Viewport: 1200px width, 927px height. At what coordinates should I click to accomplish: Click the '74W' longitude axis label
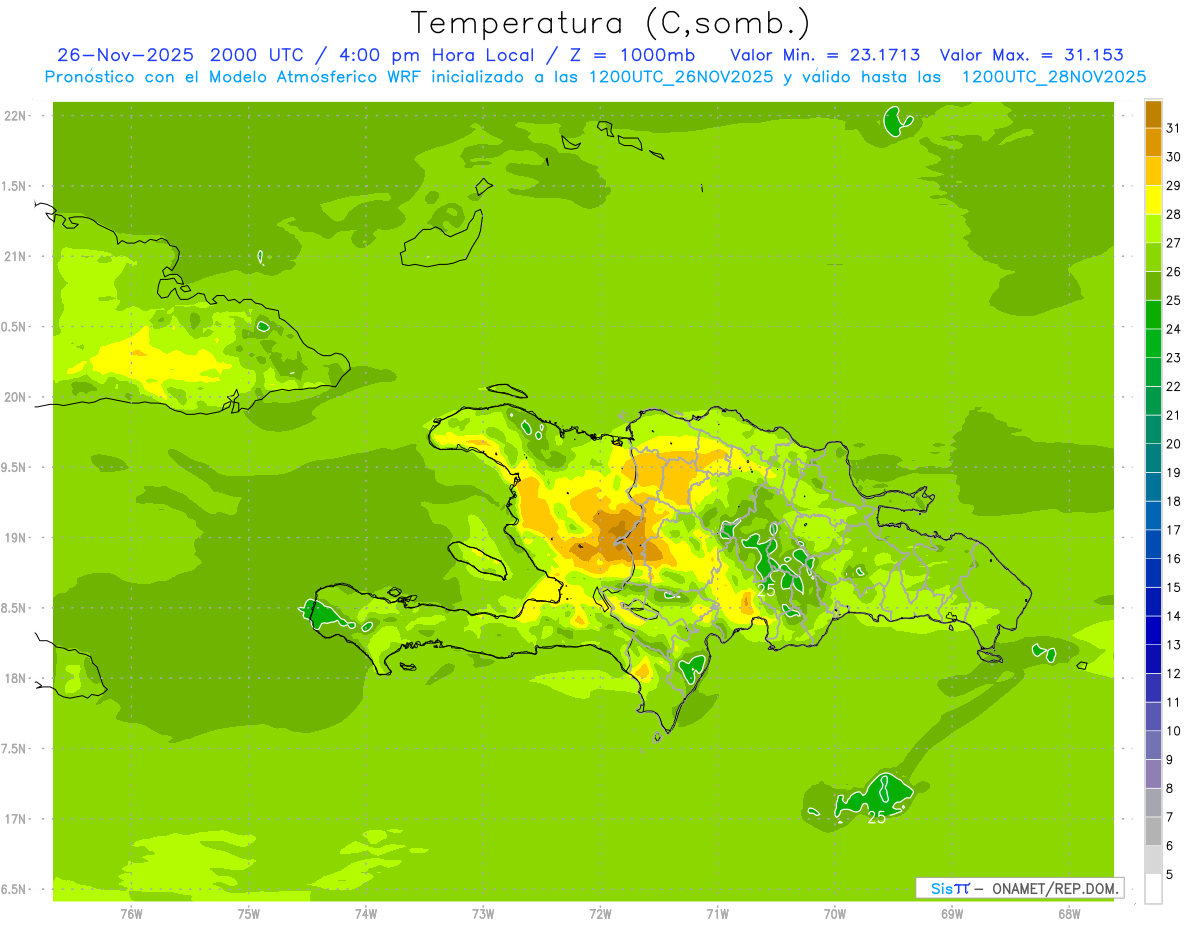pos(366,913)
